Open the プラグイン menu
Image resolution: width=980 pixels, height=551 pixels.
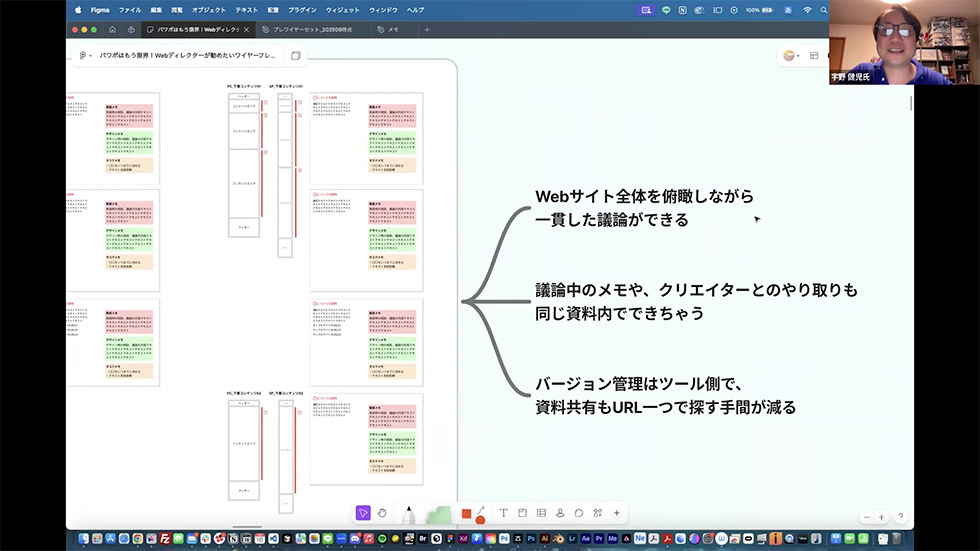[302, 10]
